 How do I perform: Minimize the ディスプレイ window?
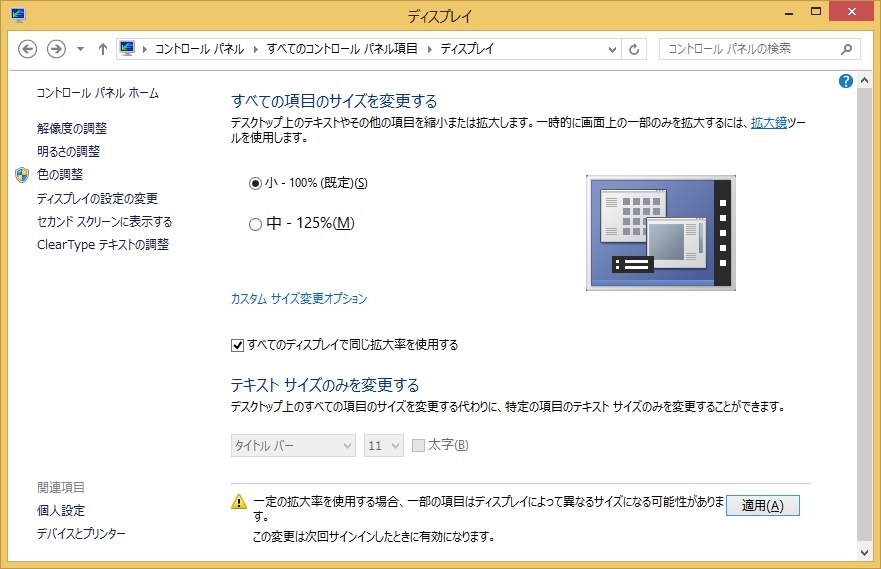789,12
